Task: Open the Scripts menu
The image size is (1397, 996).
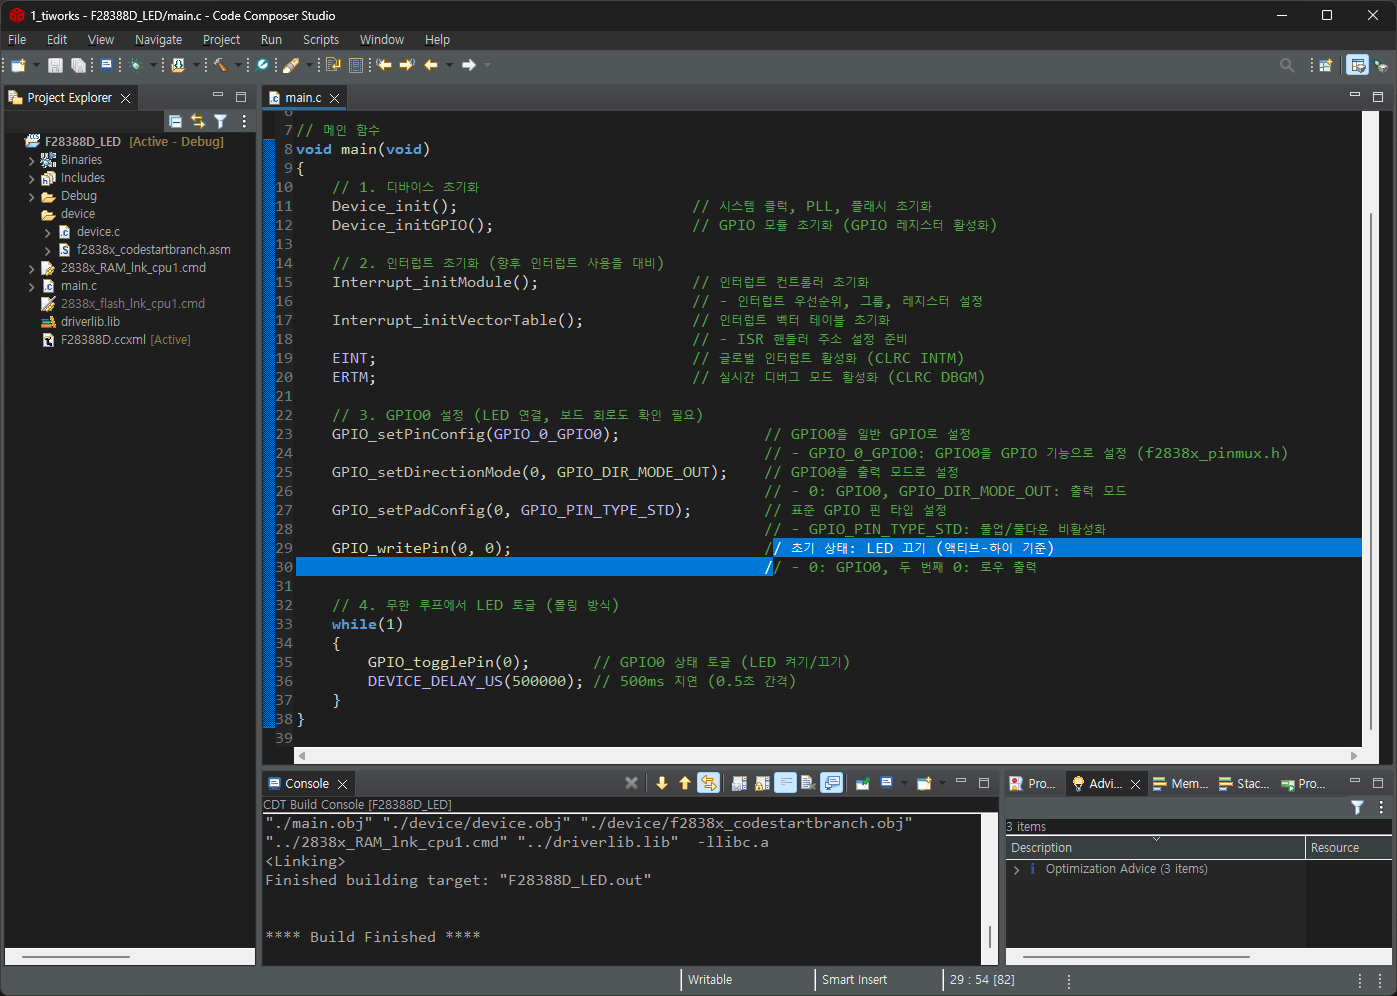Action: point(321,40)
